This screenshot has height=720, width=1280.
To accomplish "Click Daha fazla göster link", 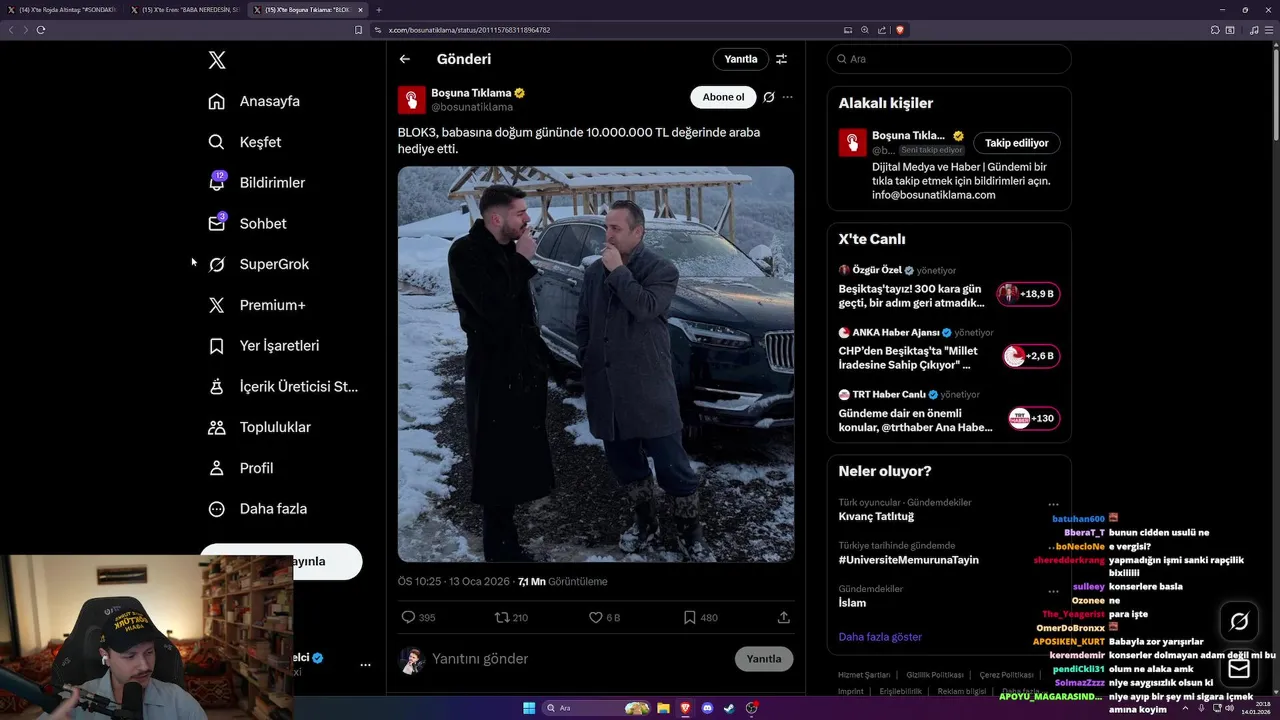I will coord(880,637).
